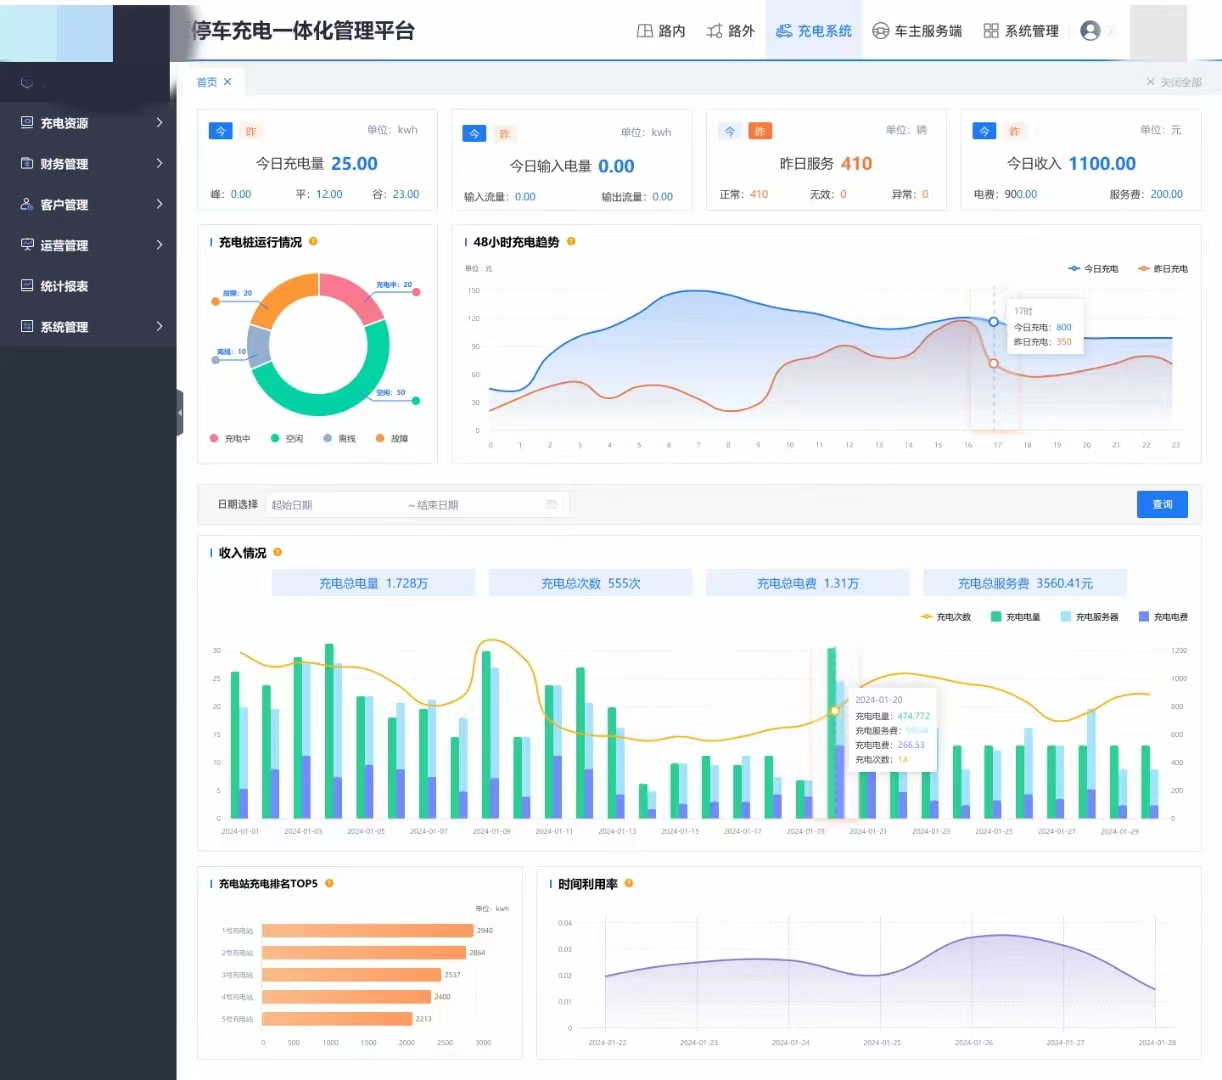Viewport: 1222px width, 1080px height.
Task: Expand the sidebar 系统管理 menu chevron
Action: 159,327
